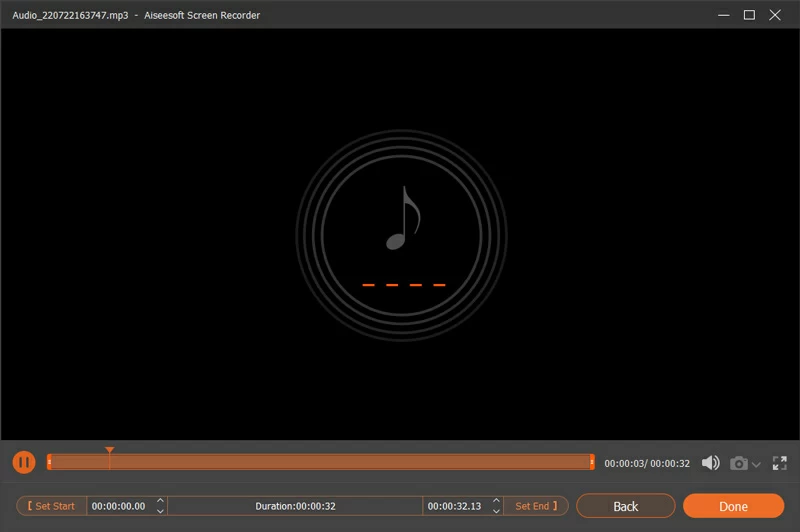Increase the end time with up arrow
Image resolution: width=800 pixels, height=532 pixels.
[495, 501]
